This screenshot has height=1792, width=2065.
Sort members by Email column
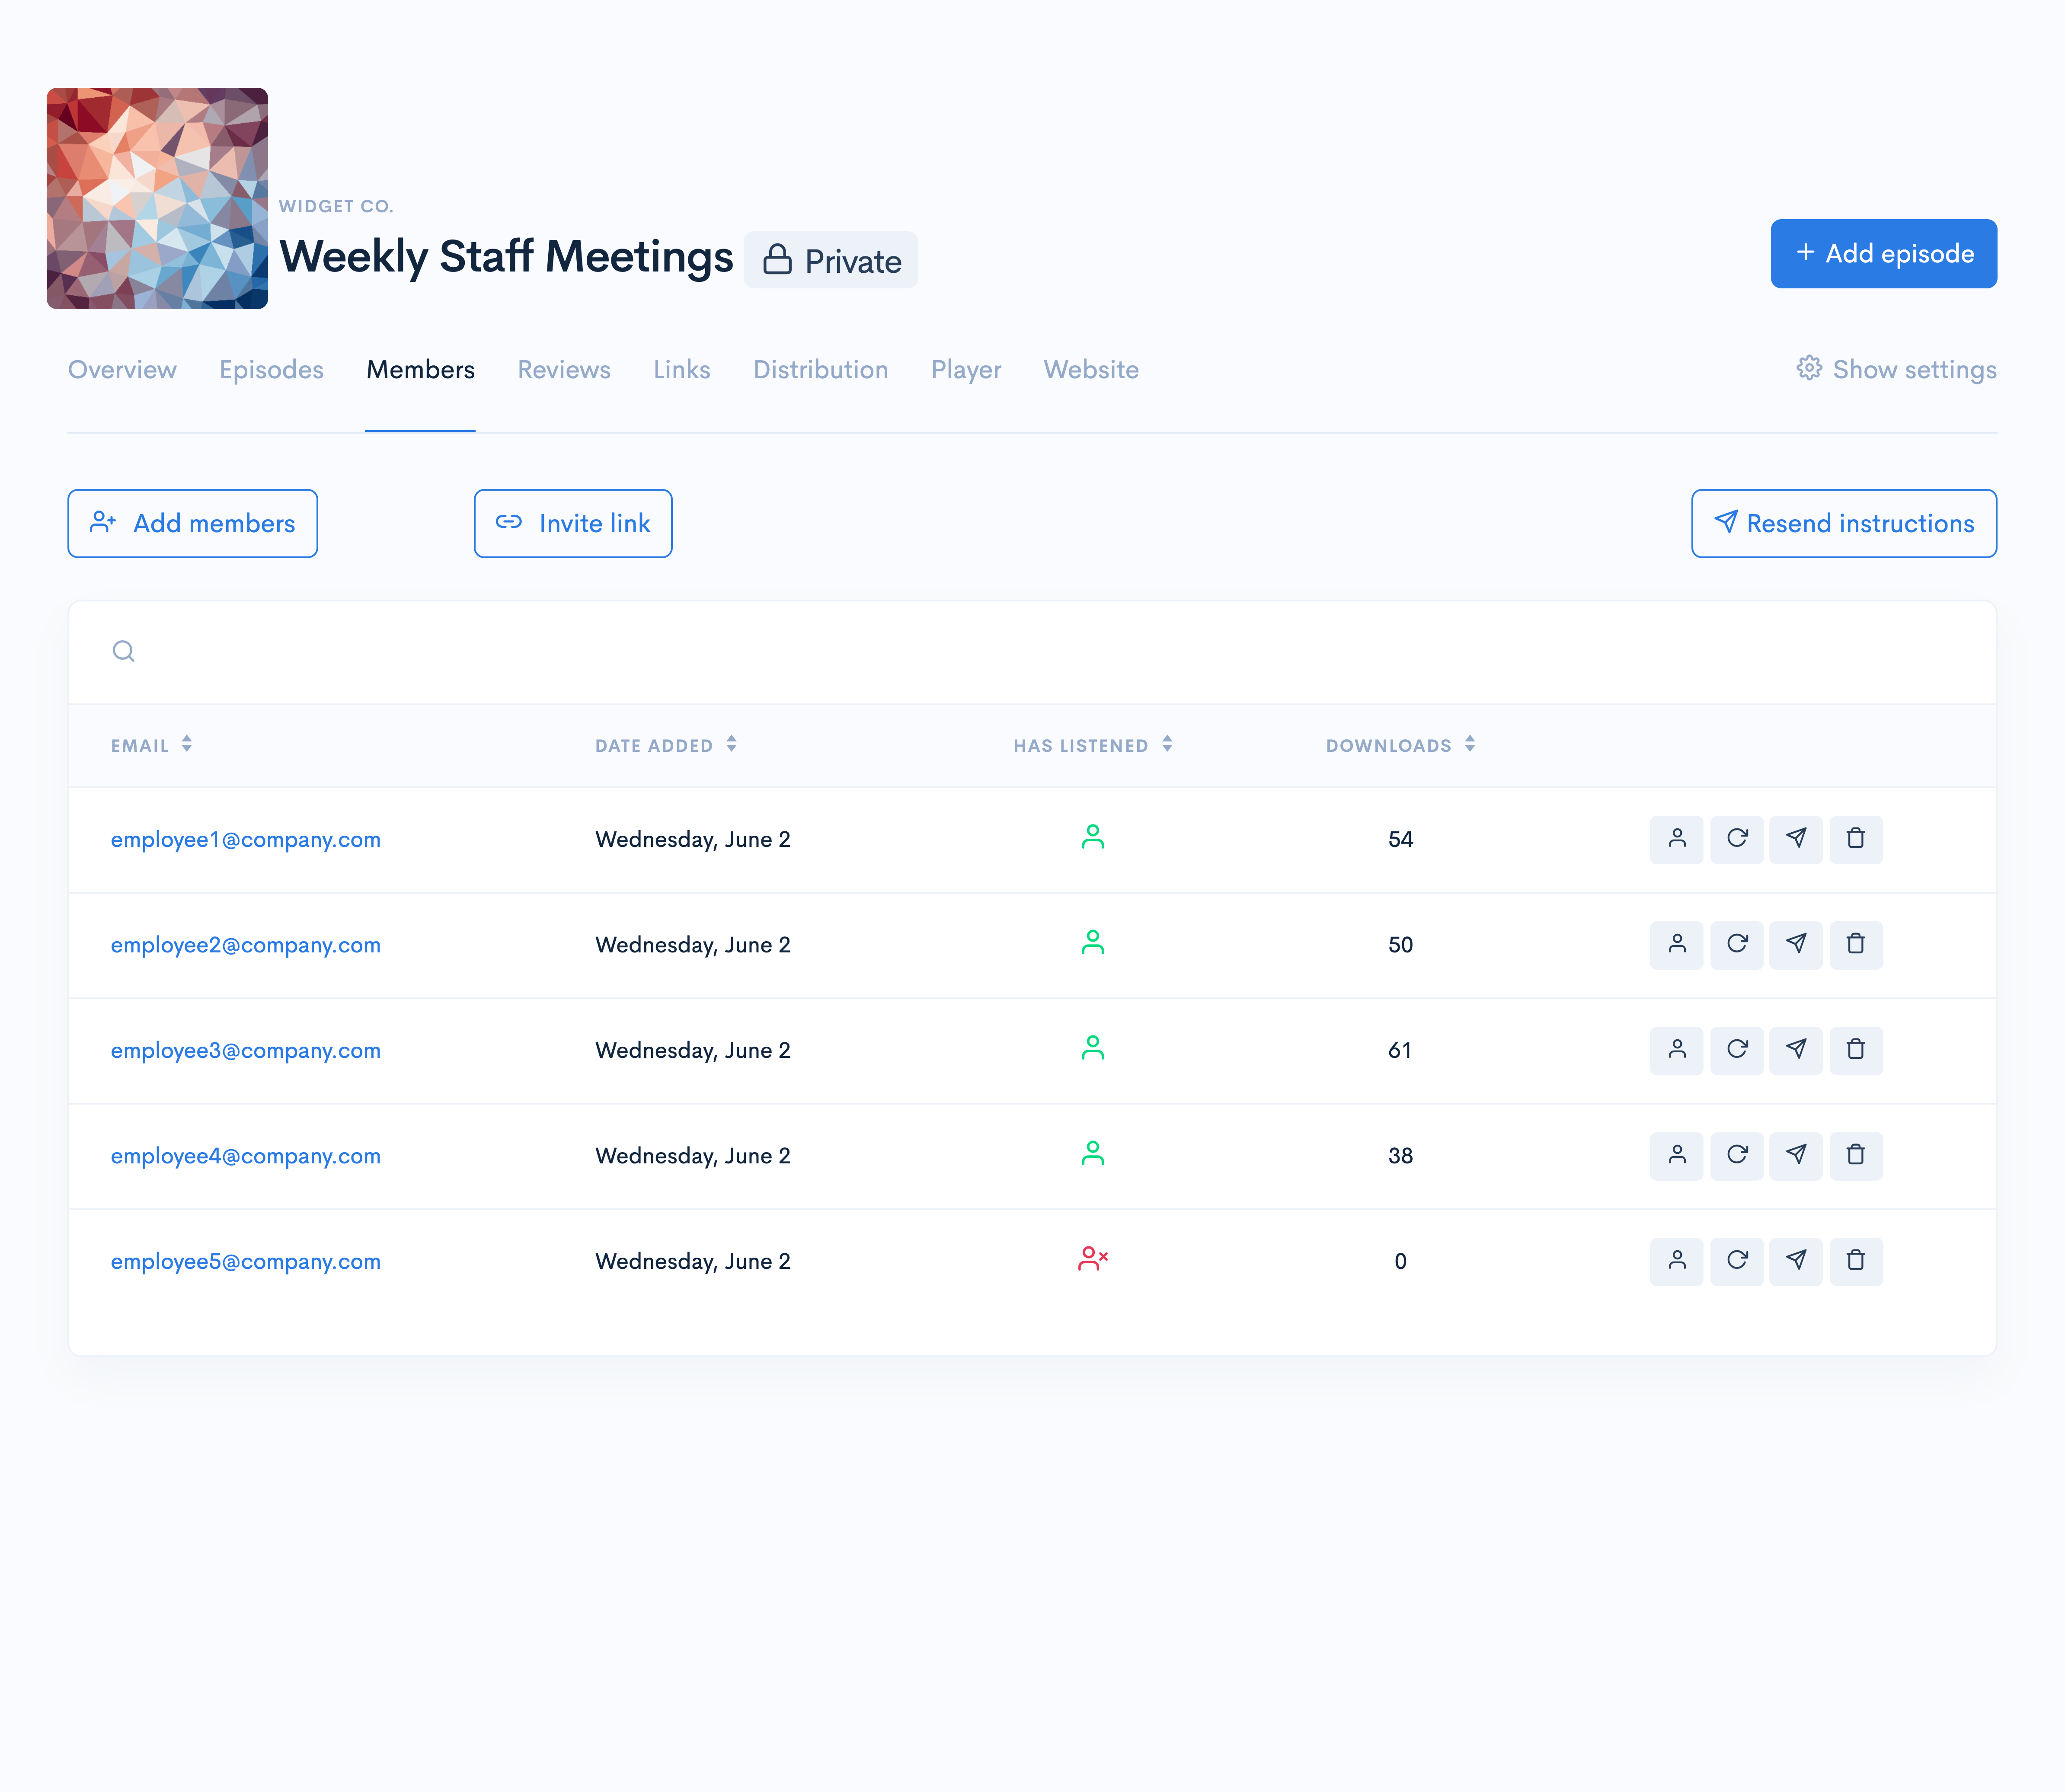[151, 745]
